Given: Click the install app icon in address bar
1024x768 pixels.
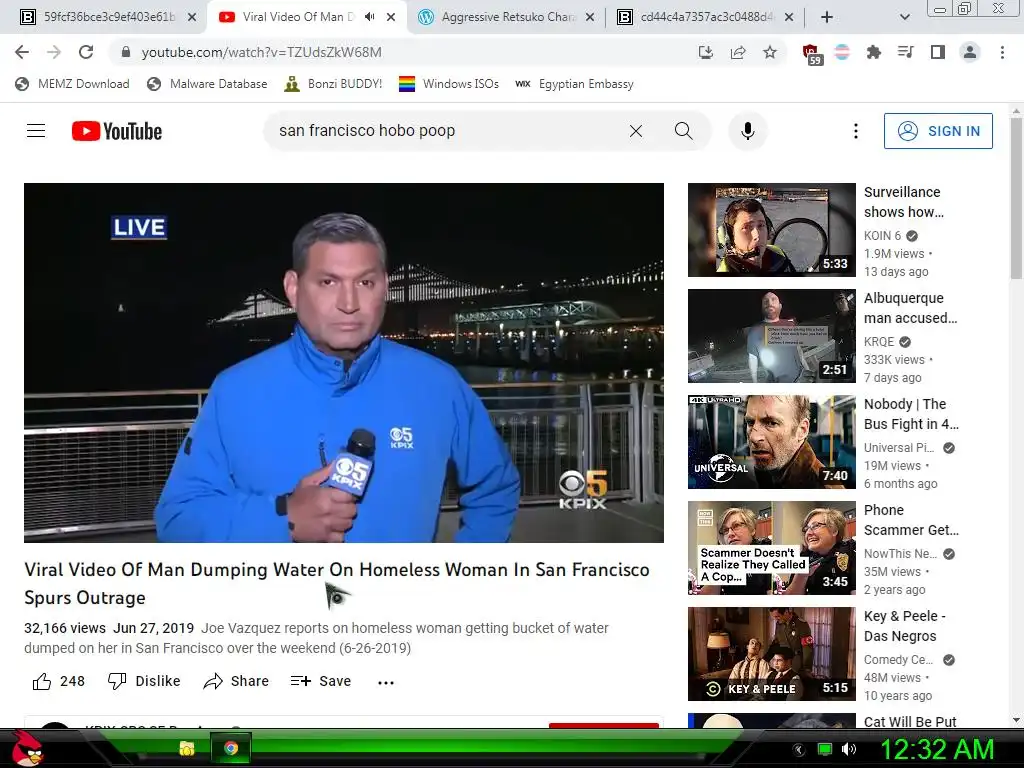Looking at the screenshot, I should coord(705,52).
